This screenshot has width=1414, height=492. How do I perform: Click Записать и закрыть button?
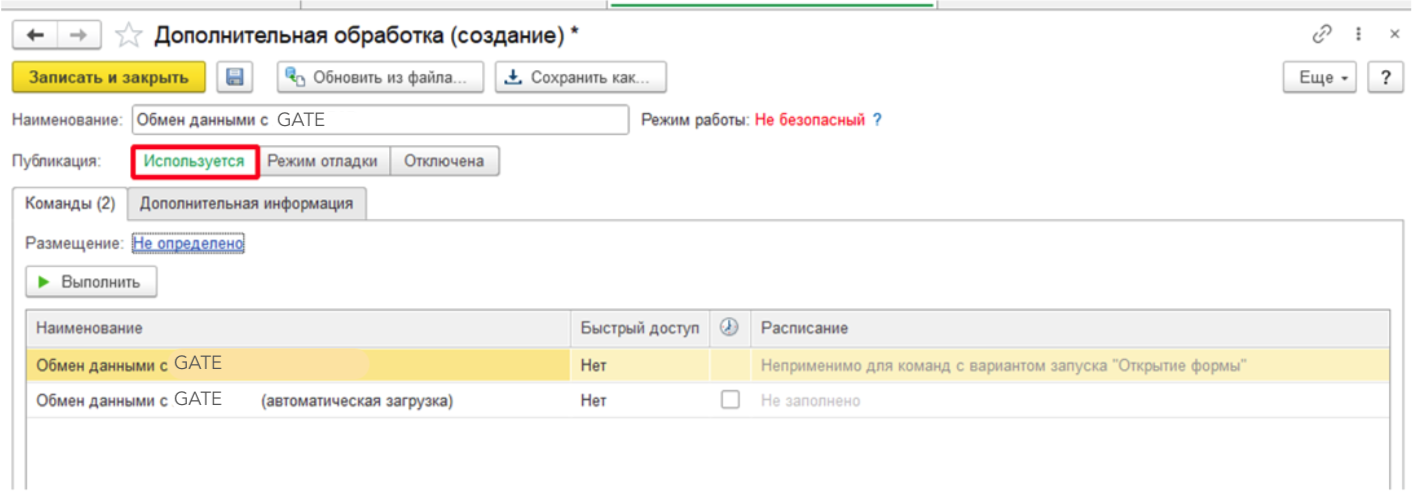[x=108, y=77]
